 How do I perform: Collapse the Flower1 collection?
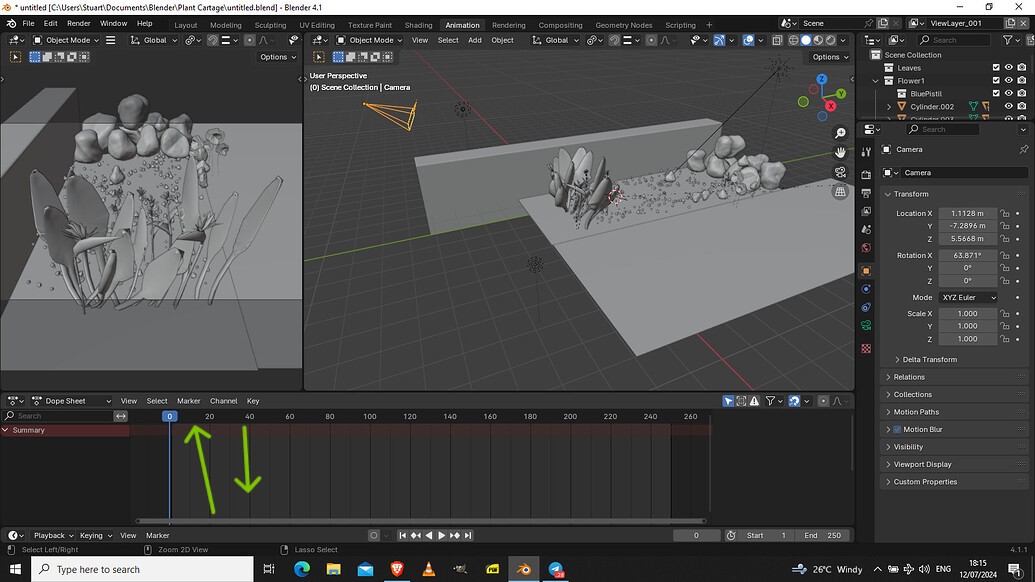(876, 81)
